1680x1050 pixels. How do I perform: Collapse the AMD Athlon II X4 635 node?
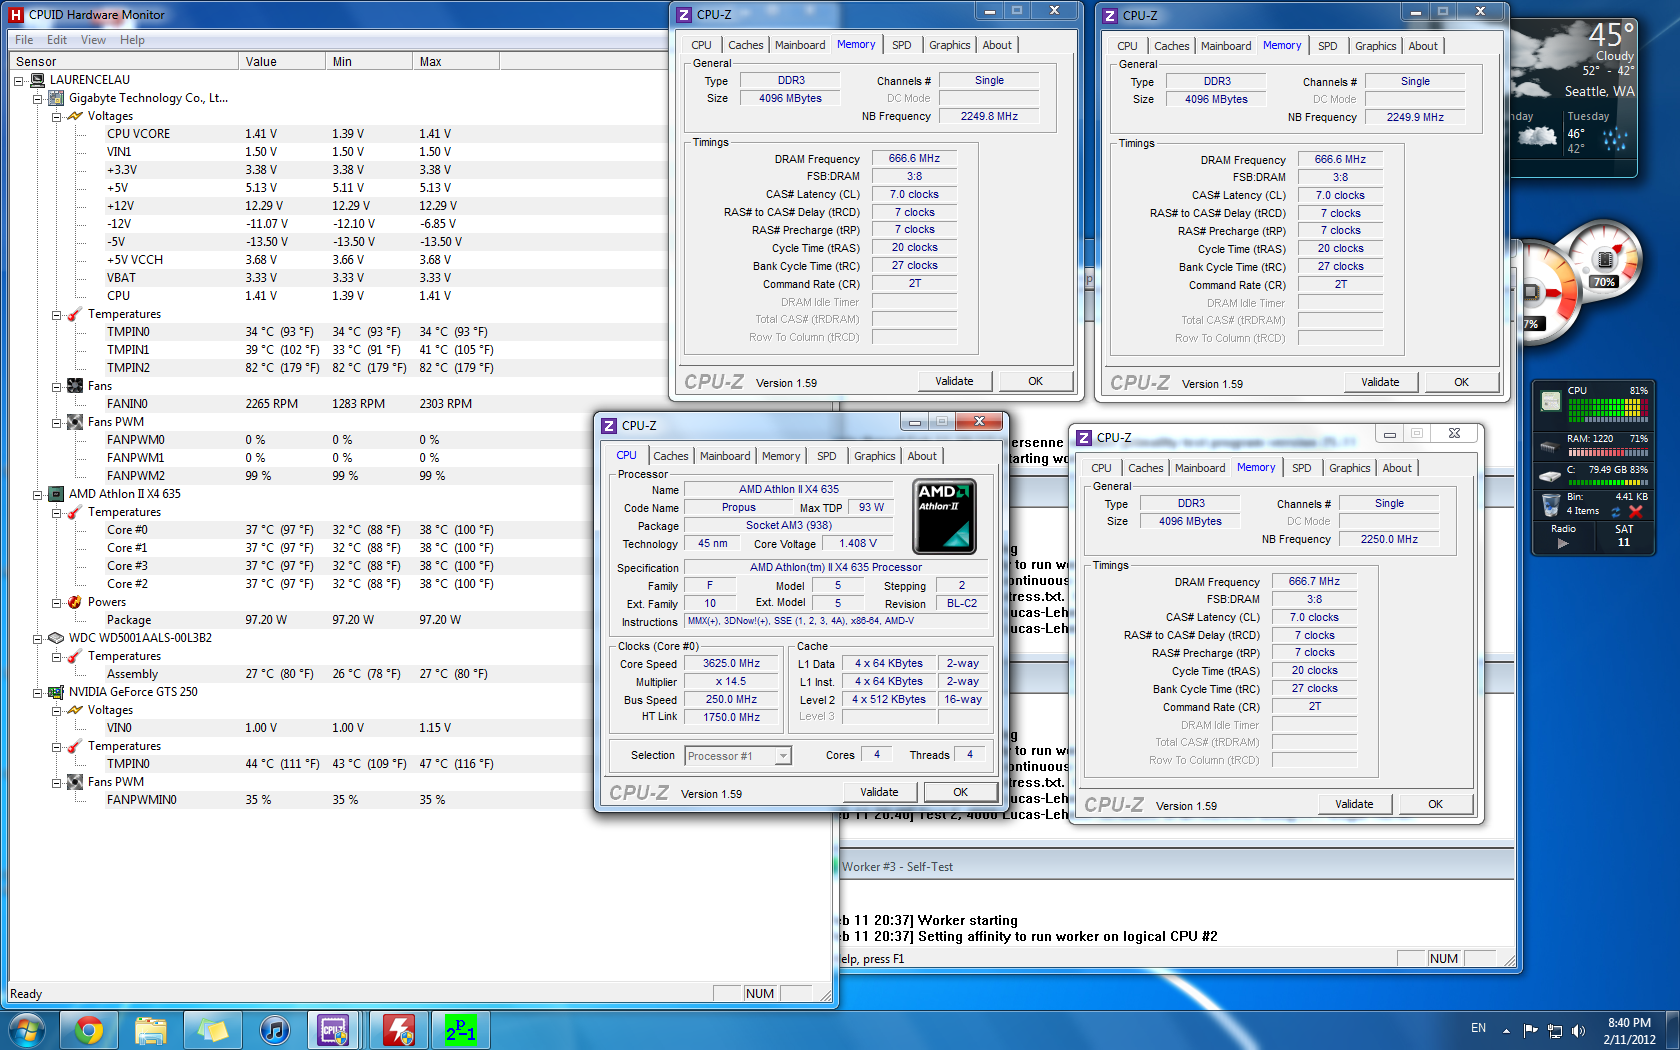(x=38, y=495)
